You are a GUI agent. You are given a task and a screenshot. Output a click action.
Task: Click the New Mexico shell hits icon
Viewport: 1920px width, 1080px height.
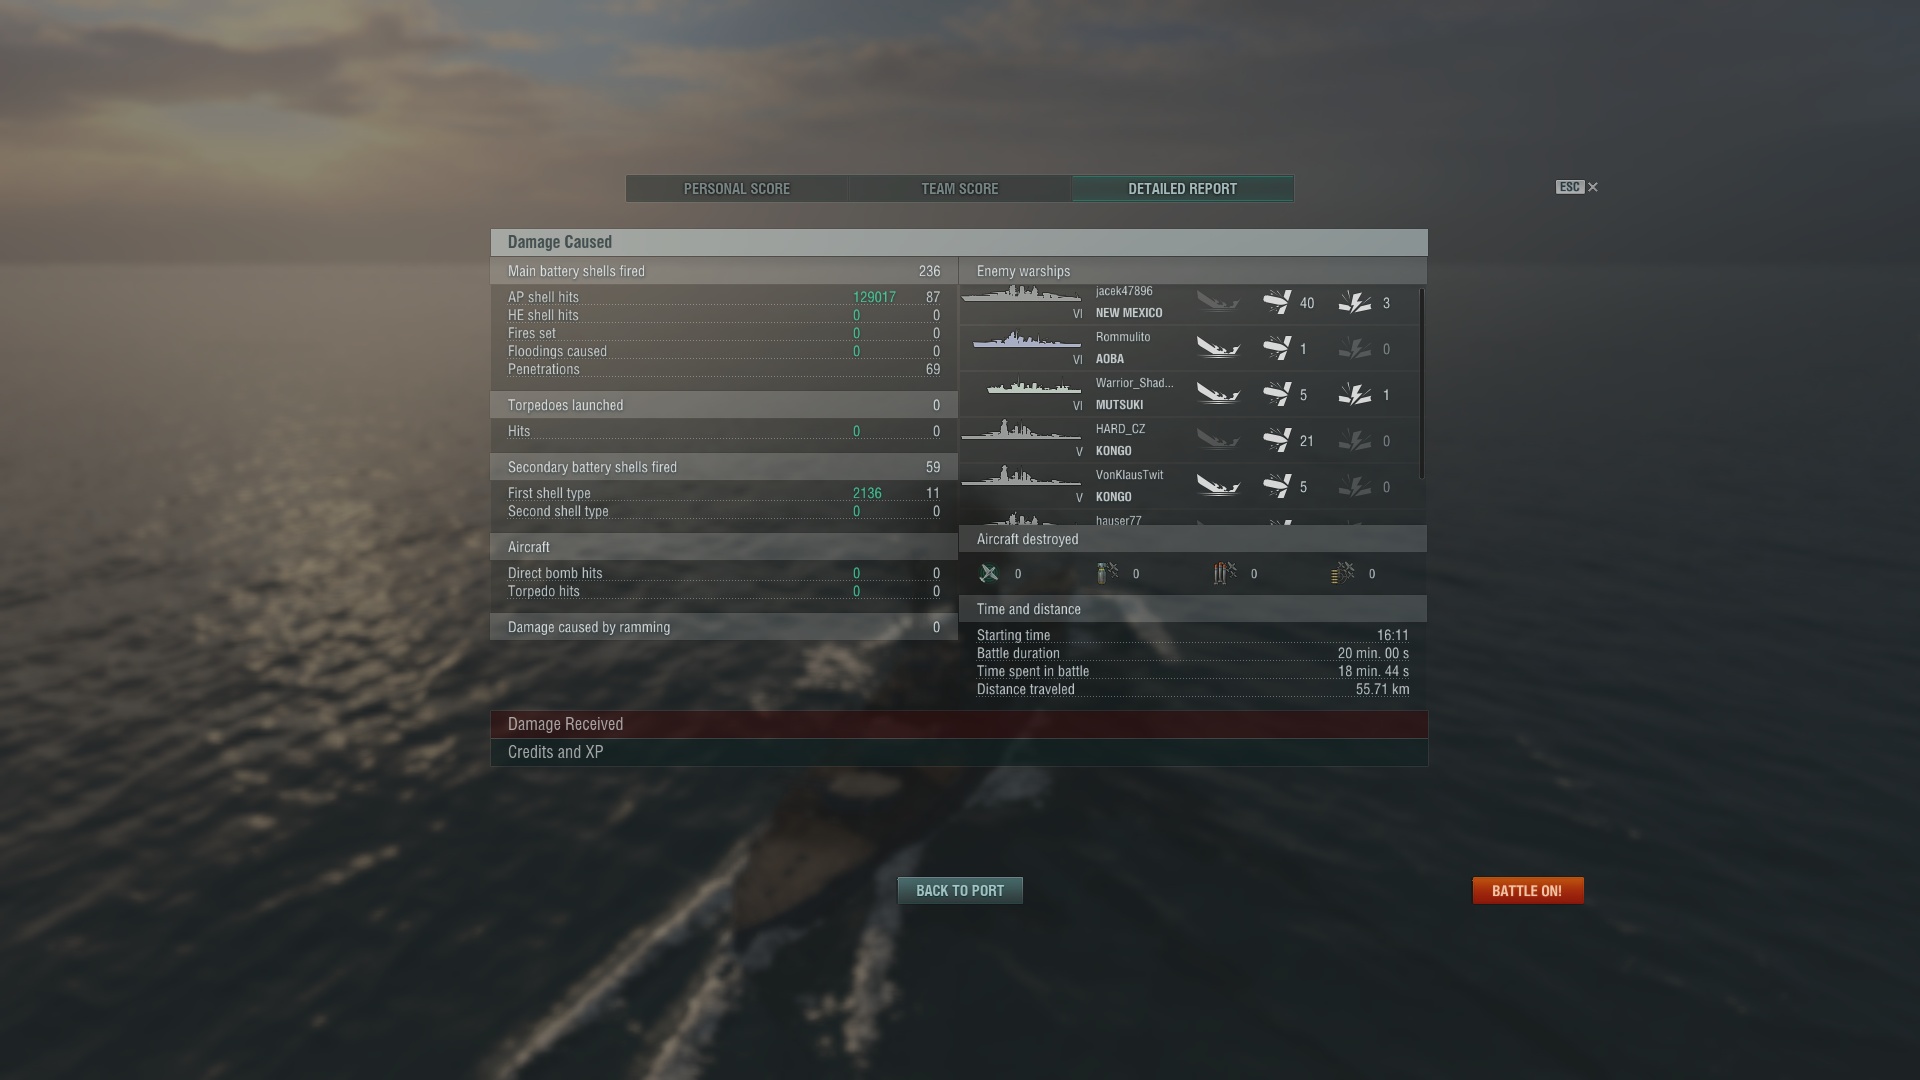[x=1277, y=302]
